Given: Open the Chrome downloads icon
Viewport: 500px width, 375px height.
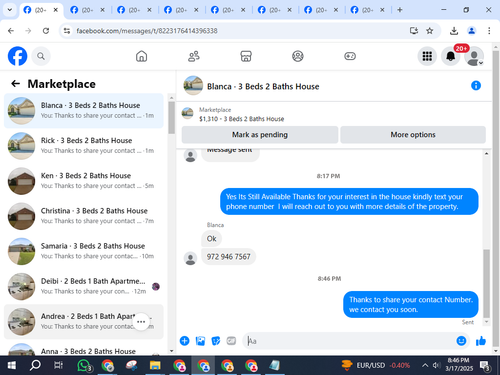Looking at the screenshot, I should 454,31.
